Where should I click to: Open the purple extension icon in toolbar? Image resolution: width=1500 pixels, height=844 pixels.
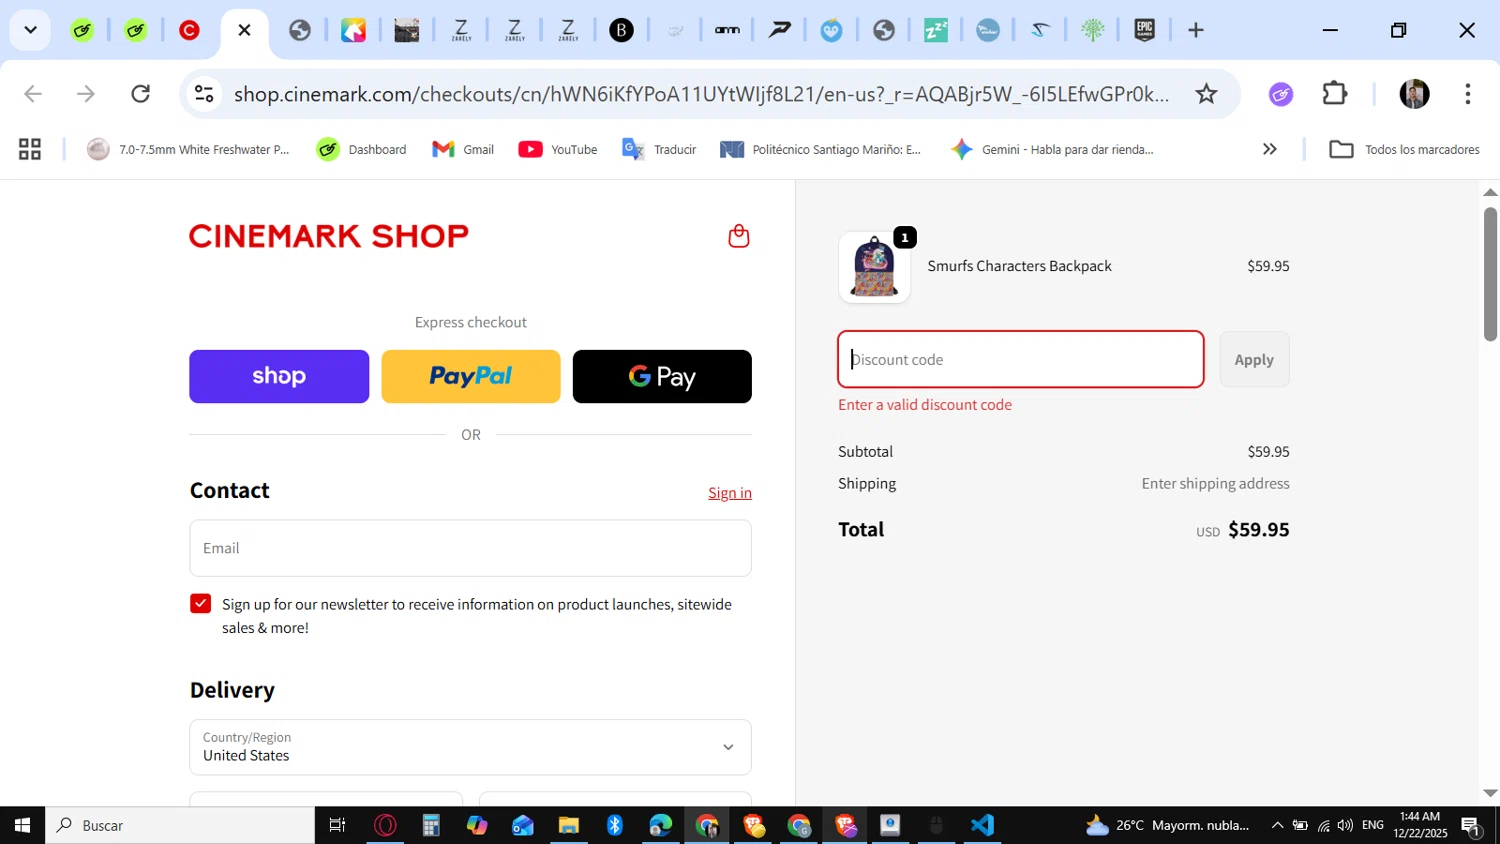tap(1281, 94)
